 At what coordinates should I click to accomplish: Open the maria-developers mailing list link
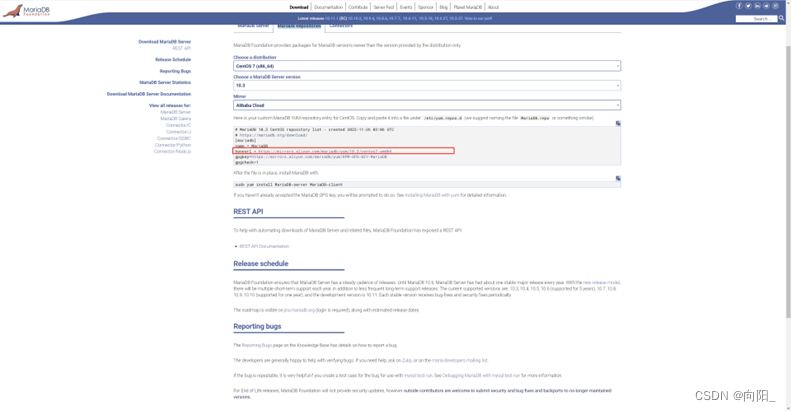pyautogui.click(x=460, y=361)
